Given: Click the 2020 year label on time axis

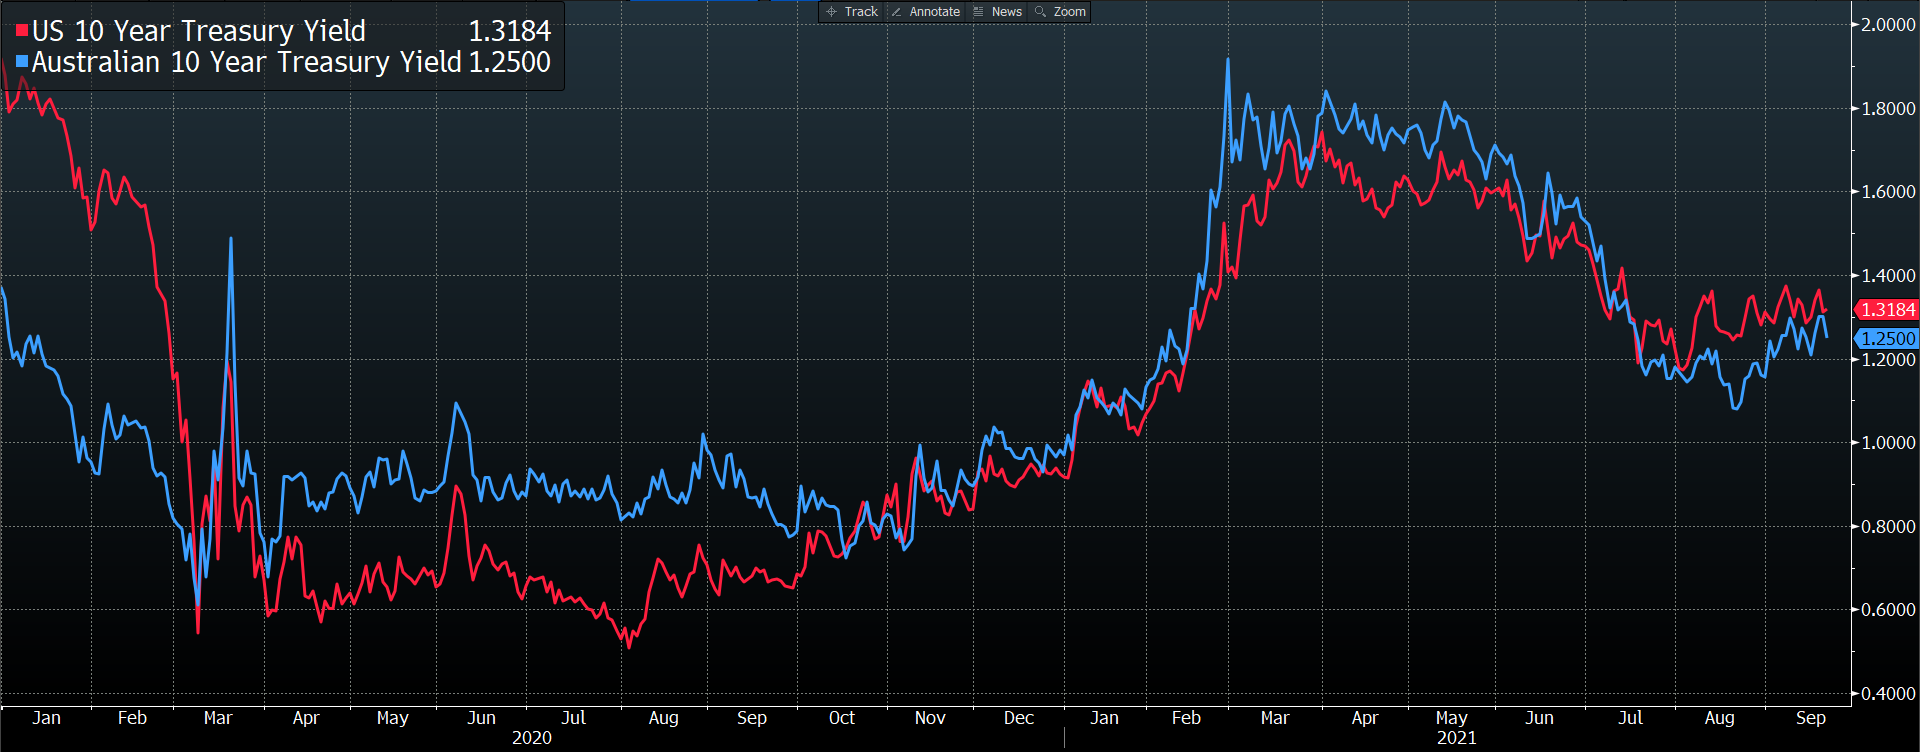Looking at the screenshot, I should 531,738.
